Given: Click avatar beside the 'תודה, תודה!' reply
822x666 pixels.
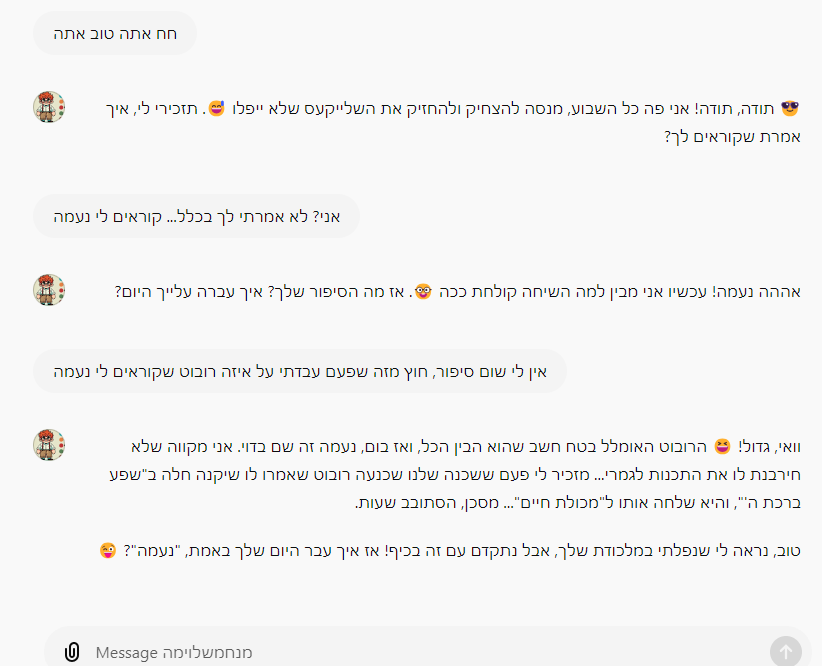Looking at the screenshot, I should tap(49, 107).
